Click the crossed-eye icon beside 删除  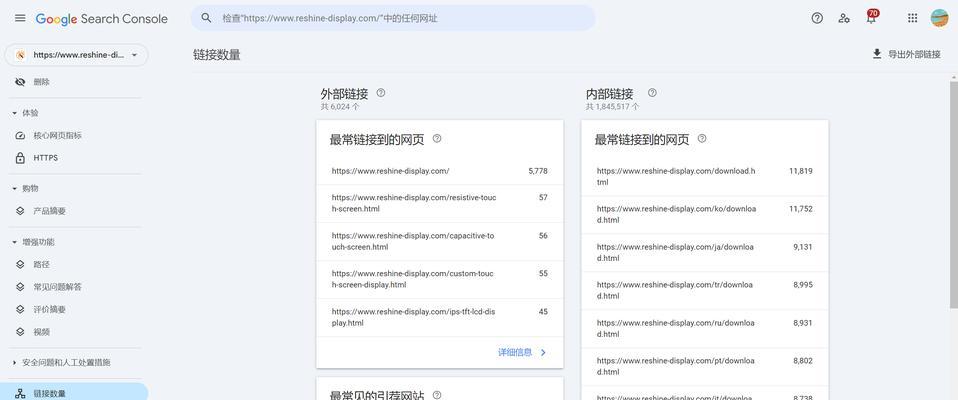(x=20, y=82)
